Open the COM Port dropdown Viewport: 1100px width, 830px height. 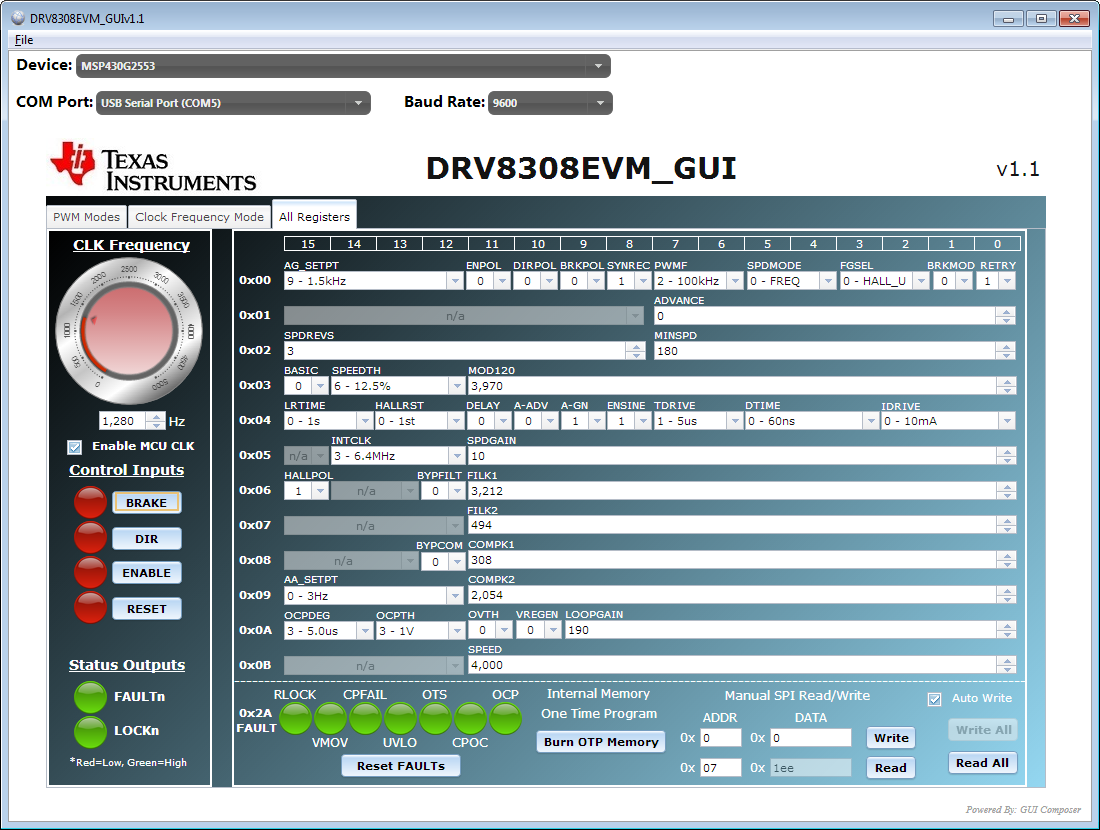tap(233, 103)
